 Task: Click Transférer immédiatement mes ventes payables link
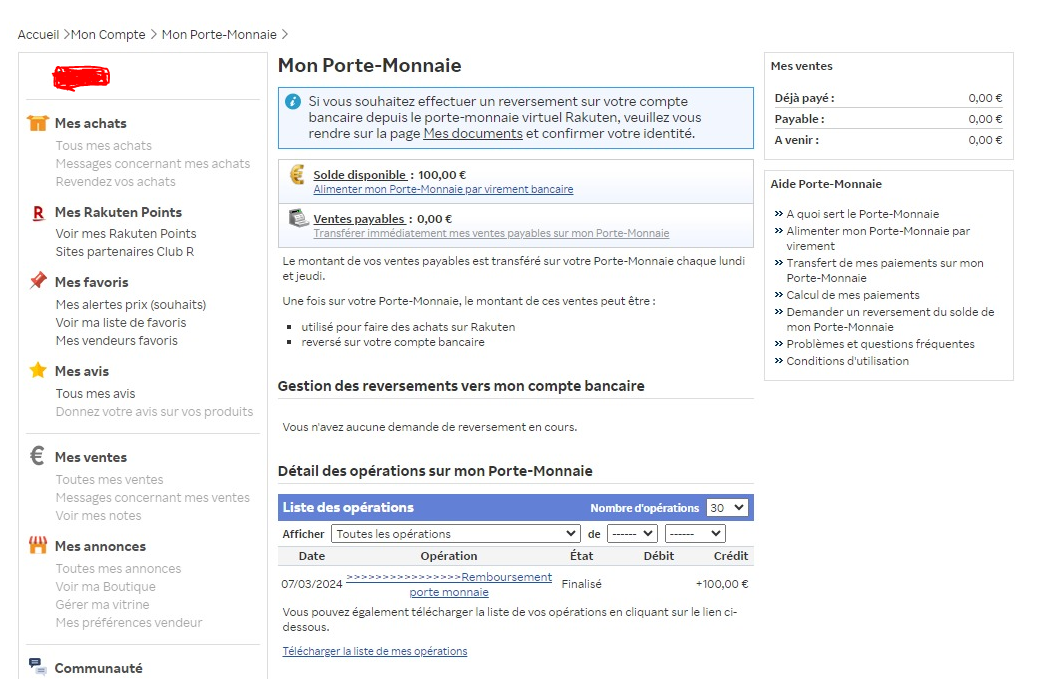[x=491, y=233]
